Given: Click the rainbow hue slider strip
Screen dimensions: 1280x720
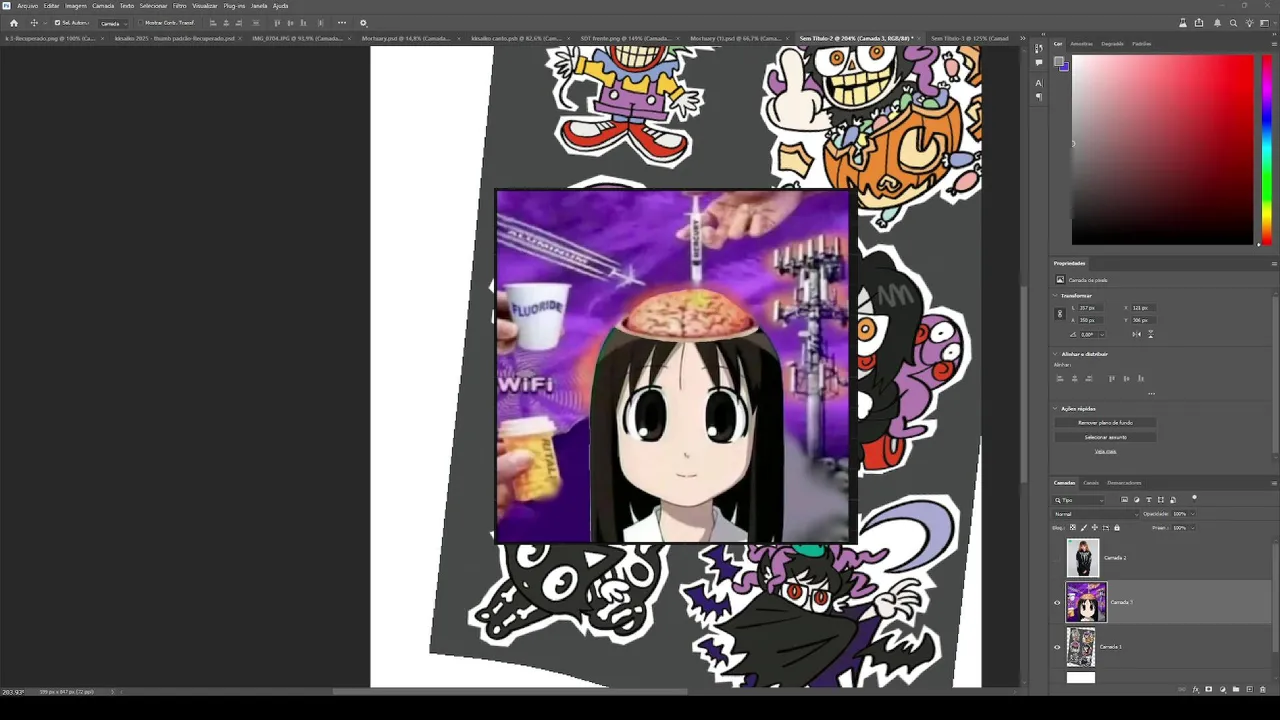Looking at the screenshot, I should 1266,149.
